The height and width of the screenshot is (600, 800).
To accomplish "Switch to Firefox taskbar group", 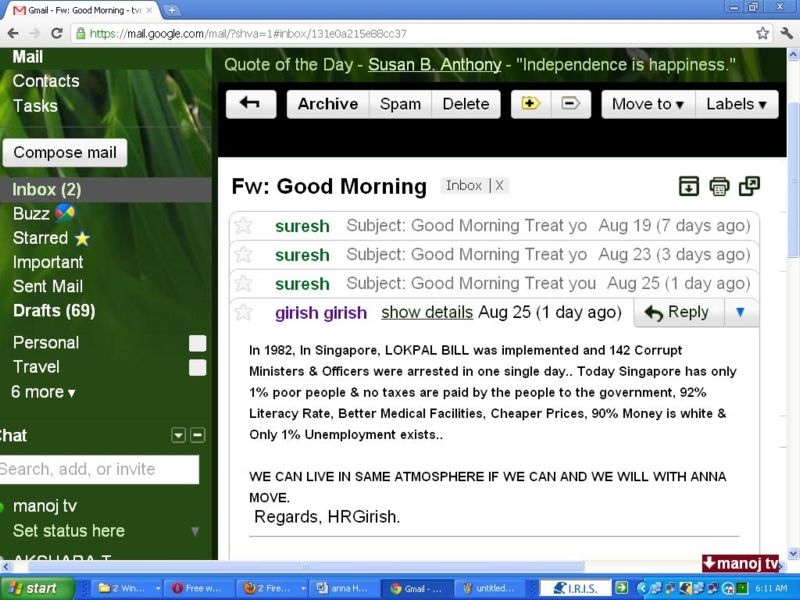I will 274,588.
